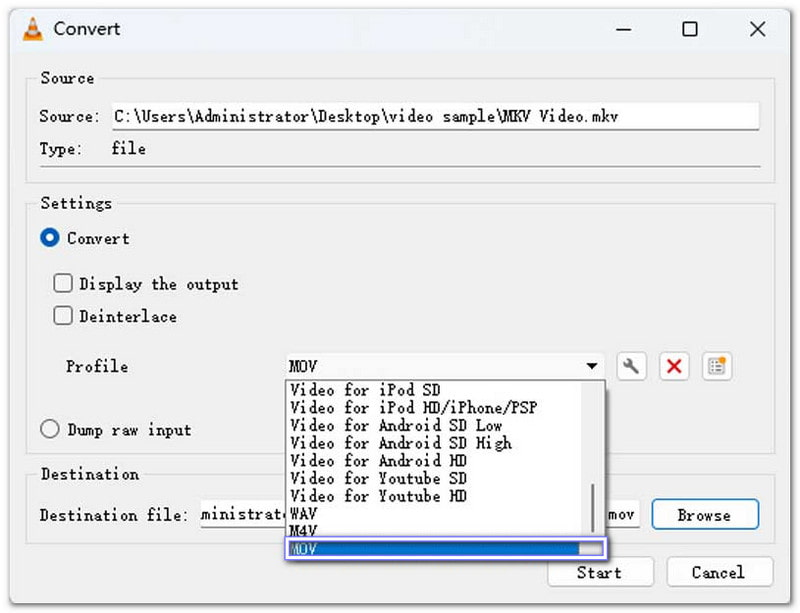The width and height of the screenshot is (800, 613).
Task: Minimize the Convert window
Action: point(623,29)
